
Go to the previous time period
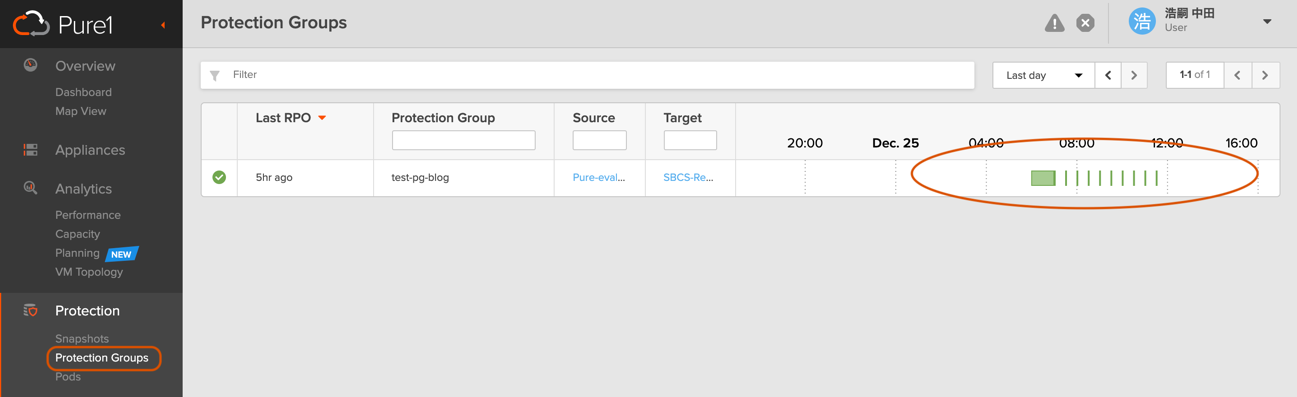point(1108,75)
